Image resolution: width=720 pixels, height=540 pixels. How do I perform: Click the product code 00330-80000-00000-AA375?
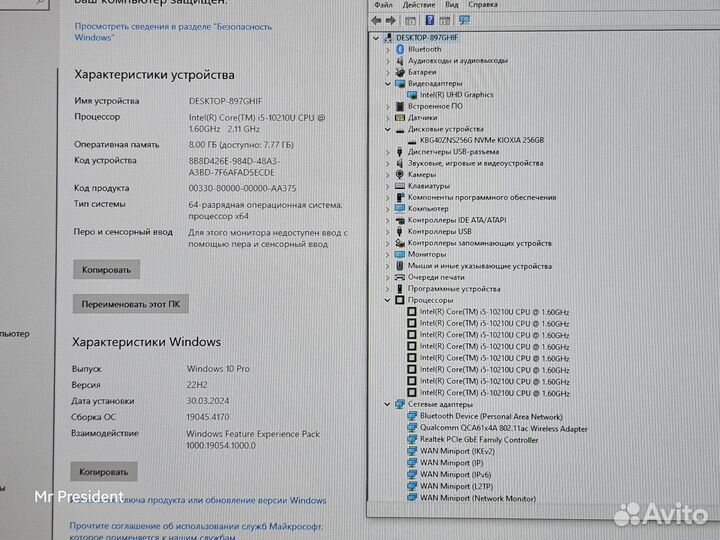tap(242, 188)
